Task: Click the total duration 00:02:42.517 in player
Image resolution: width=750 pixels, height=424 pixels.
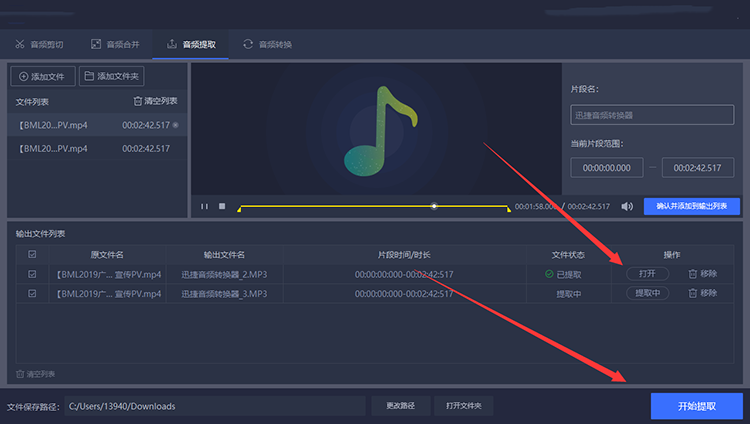Action: tap(589, 207)
